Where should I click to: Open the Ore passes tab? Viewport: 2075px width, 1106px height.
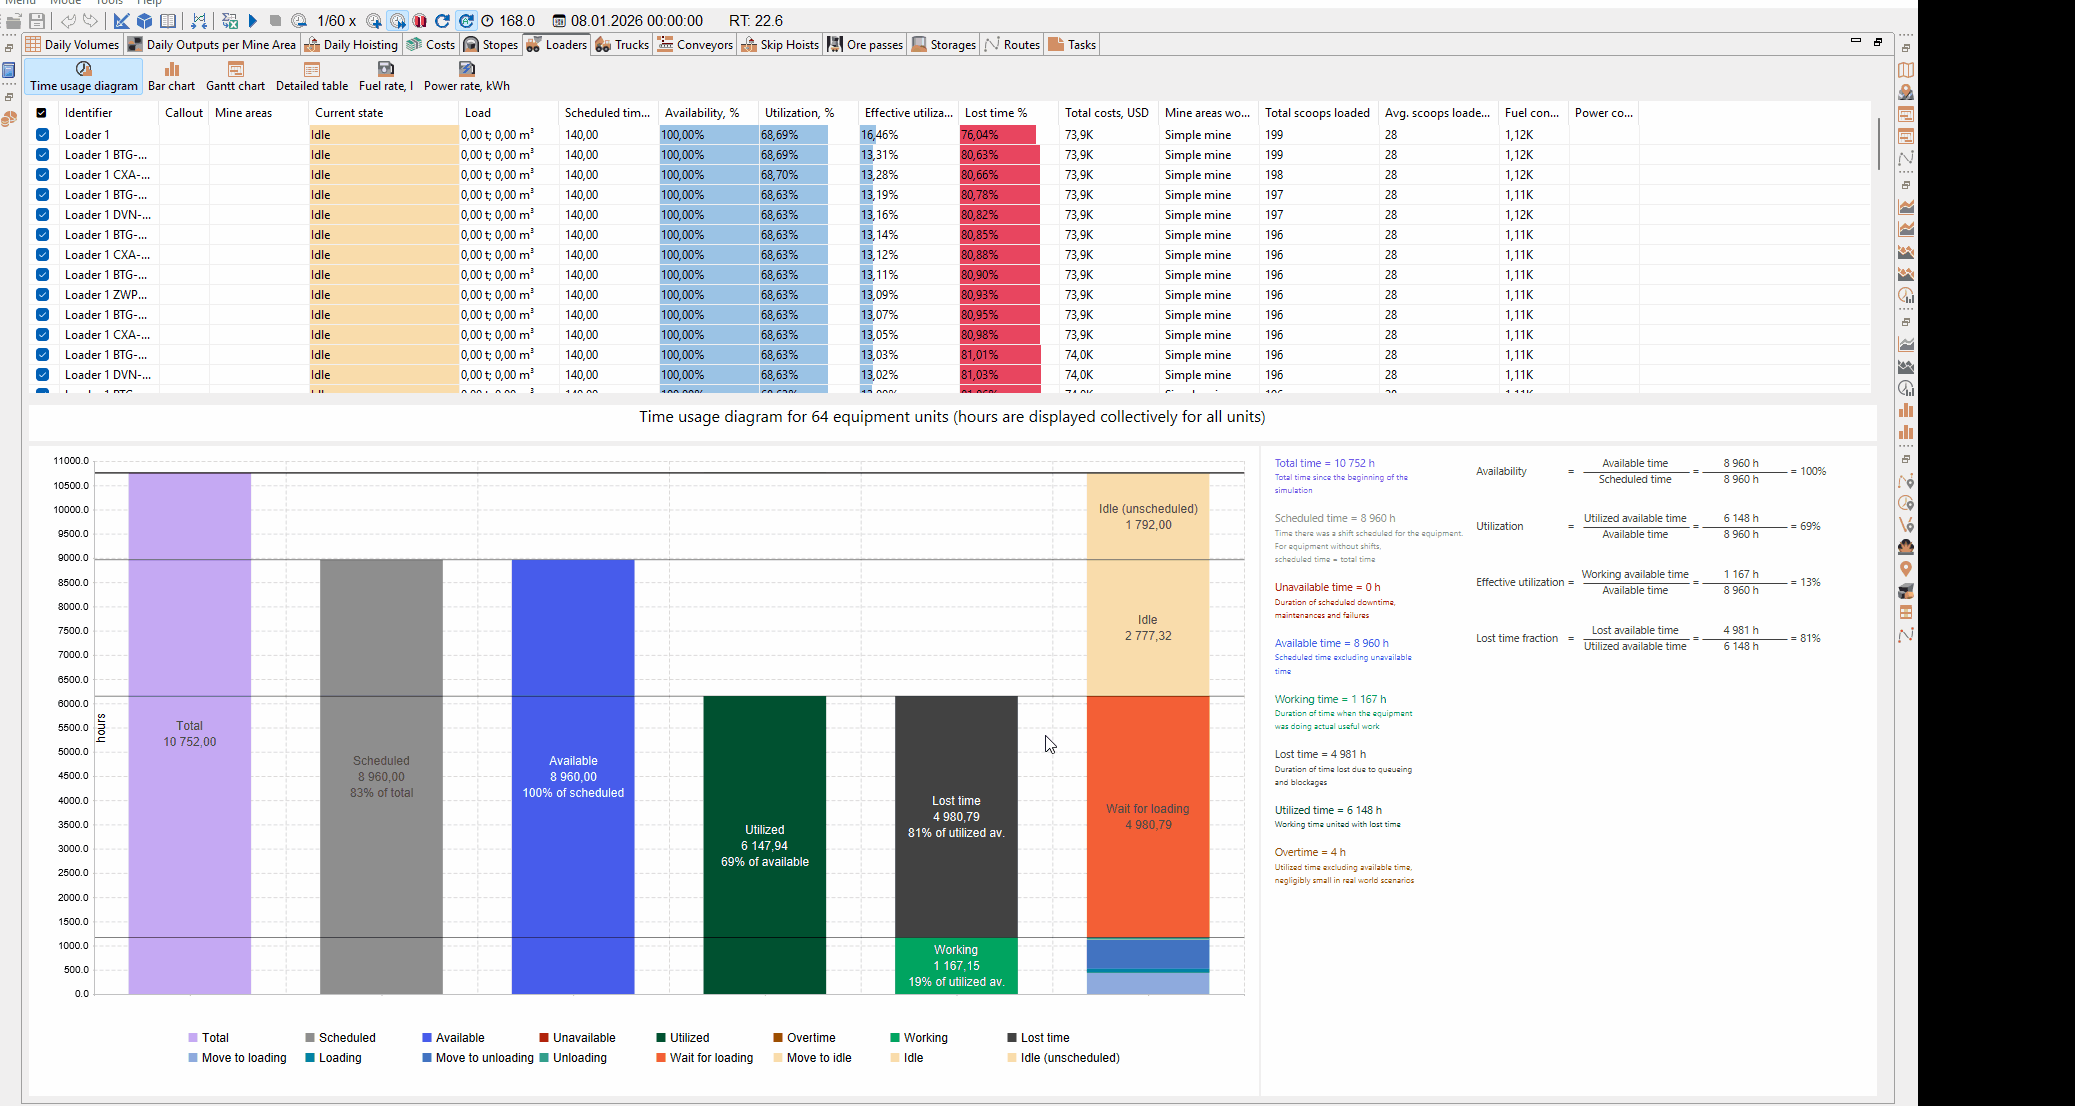865,45
